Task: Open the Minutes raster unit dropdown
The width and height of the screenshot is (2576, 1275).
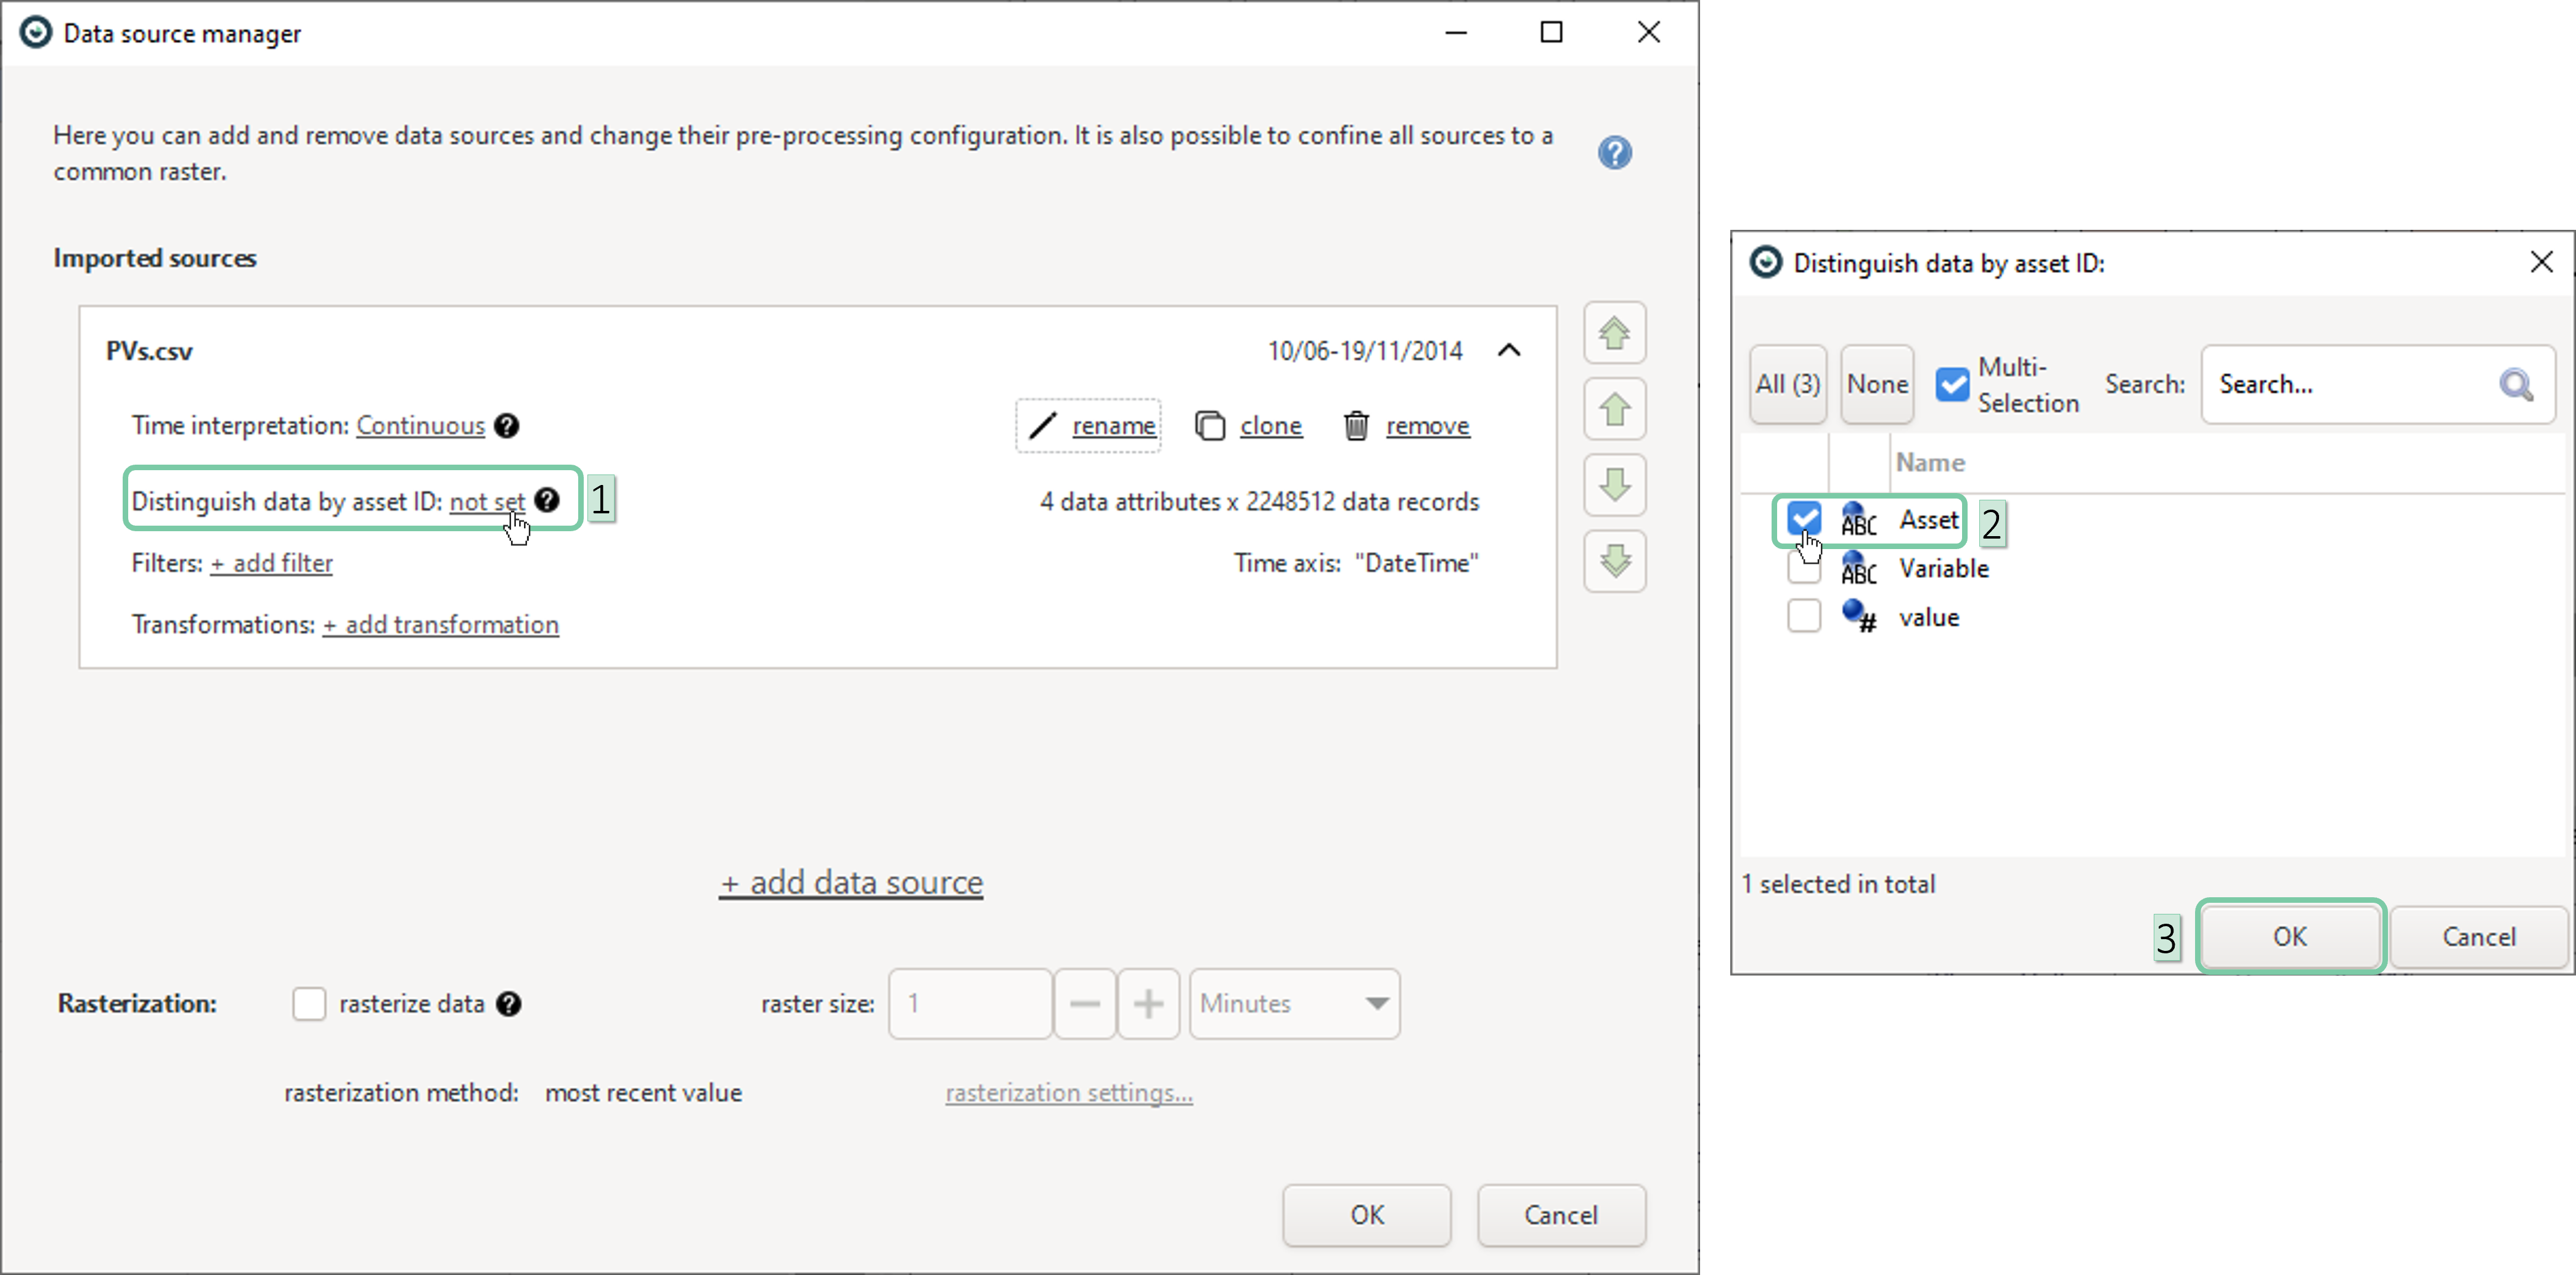Action: coord(1294,1004)
